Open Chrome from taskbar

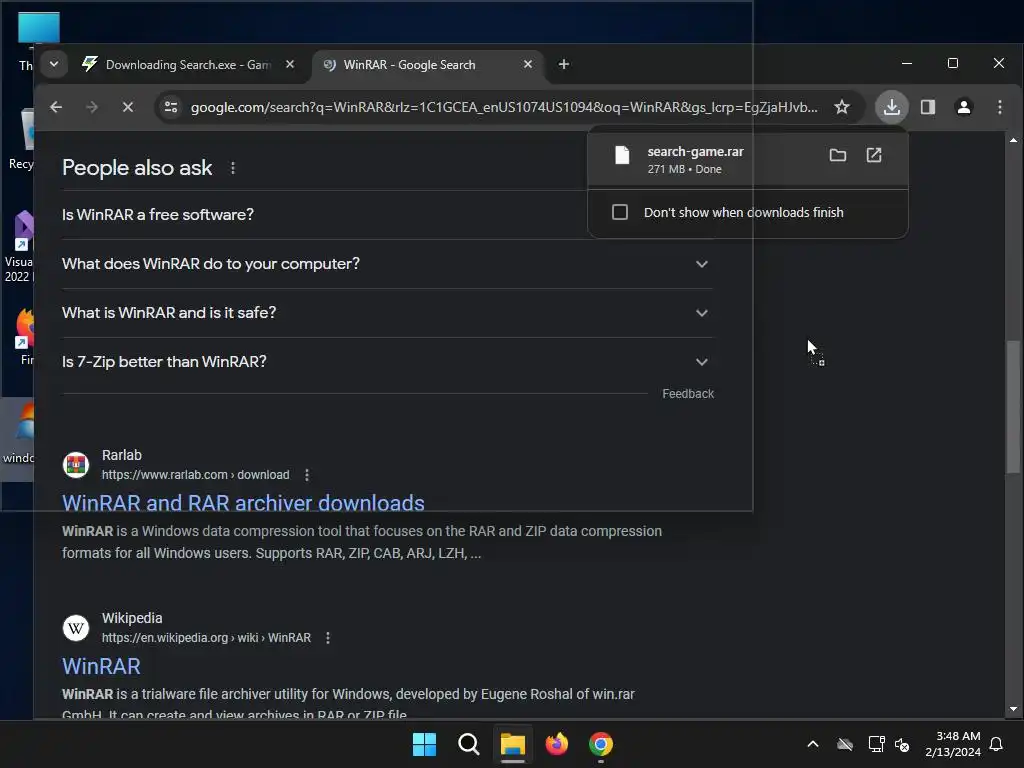coord(601,744)
